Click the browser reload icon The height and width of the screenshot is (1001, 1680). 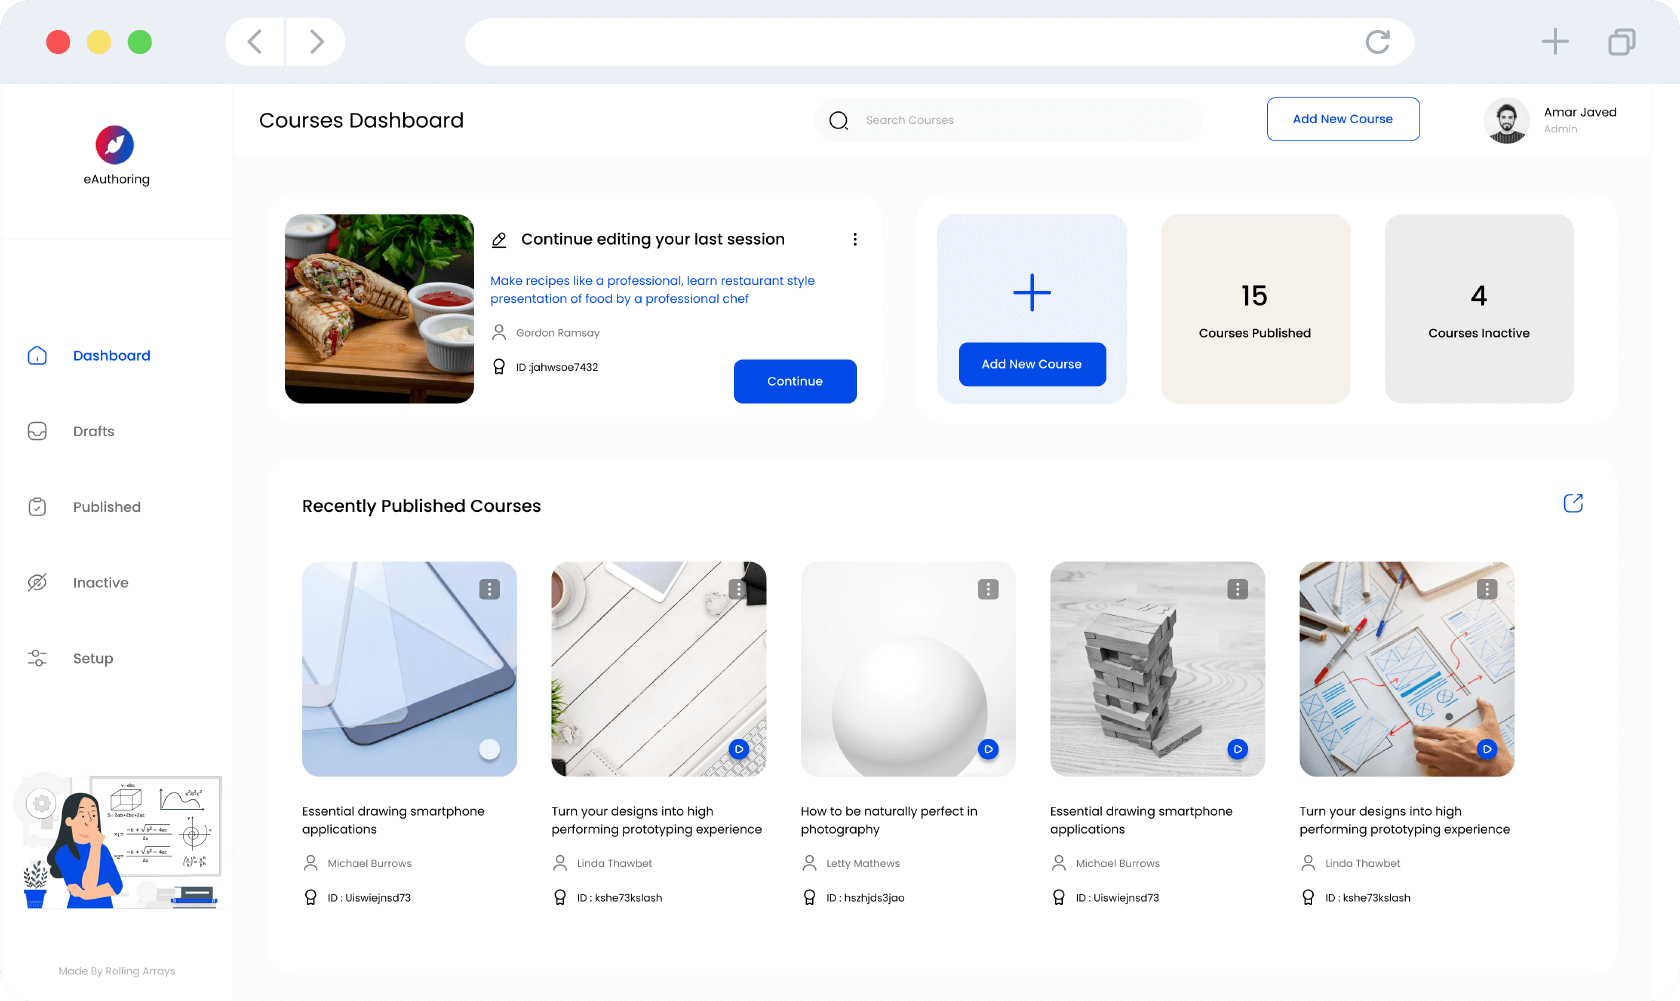[x=1377, y=42]
